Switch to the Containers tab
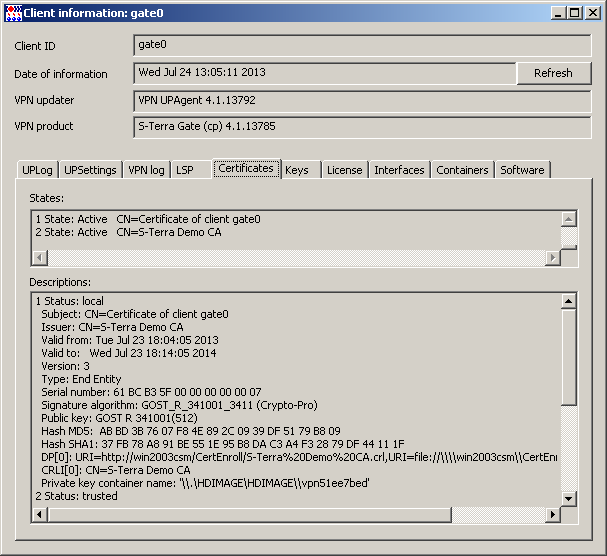 pyautogui.click(x=462, y=170)
